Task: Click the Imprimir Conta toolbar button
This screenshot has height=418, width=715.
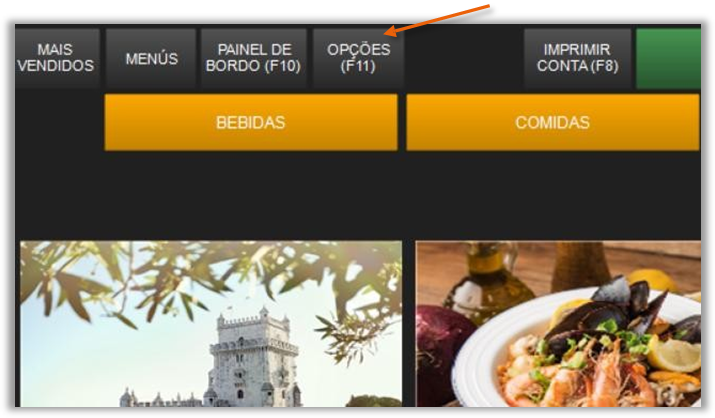Action: (x=577, y=58)
